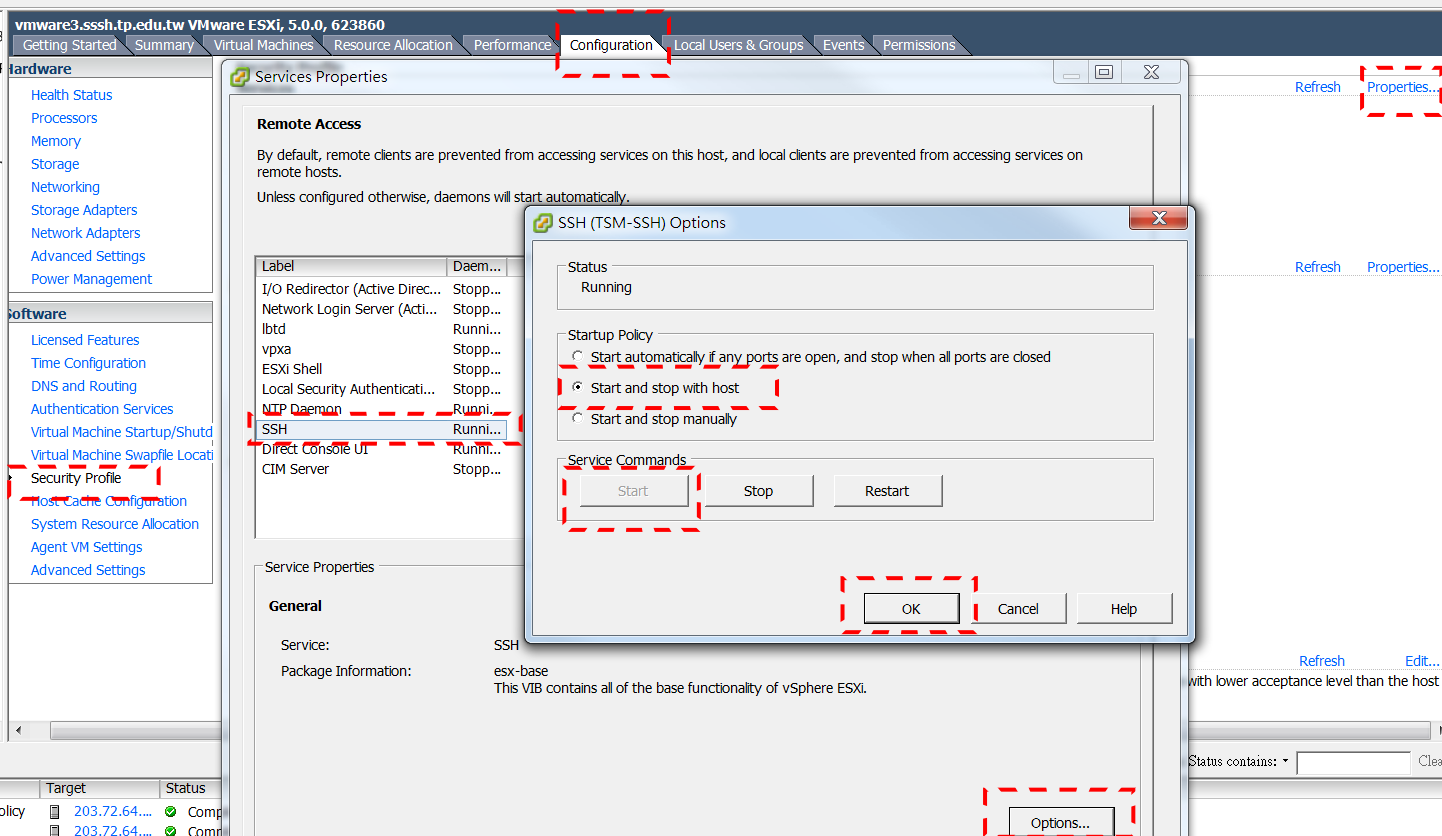Open Health Status in Hardware list
The width and height of the screenshot is (1442, 836).
(72, 95)
